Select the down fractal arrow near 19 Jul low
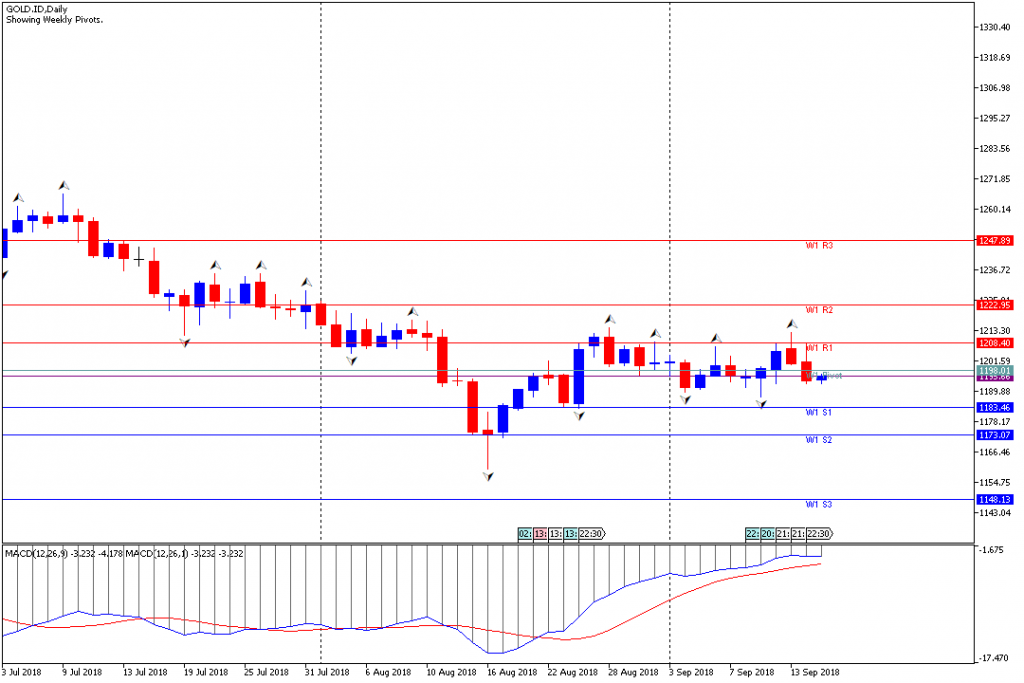1024x683 pixels. (x=185, y=342)
